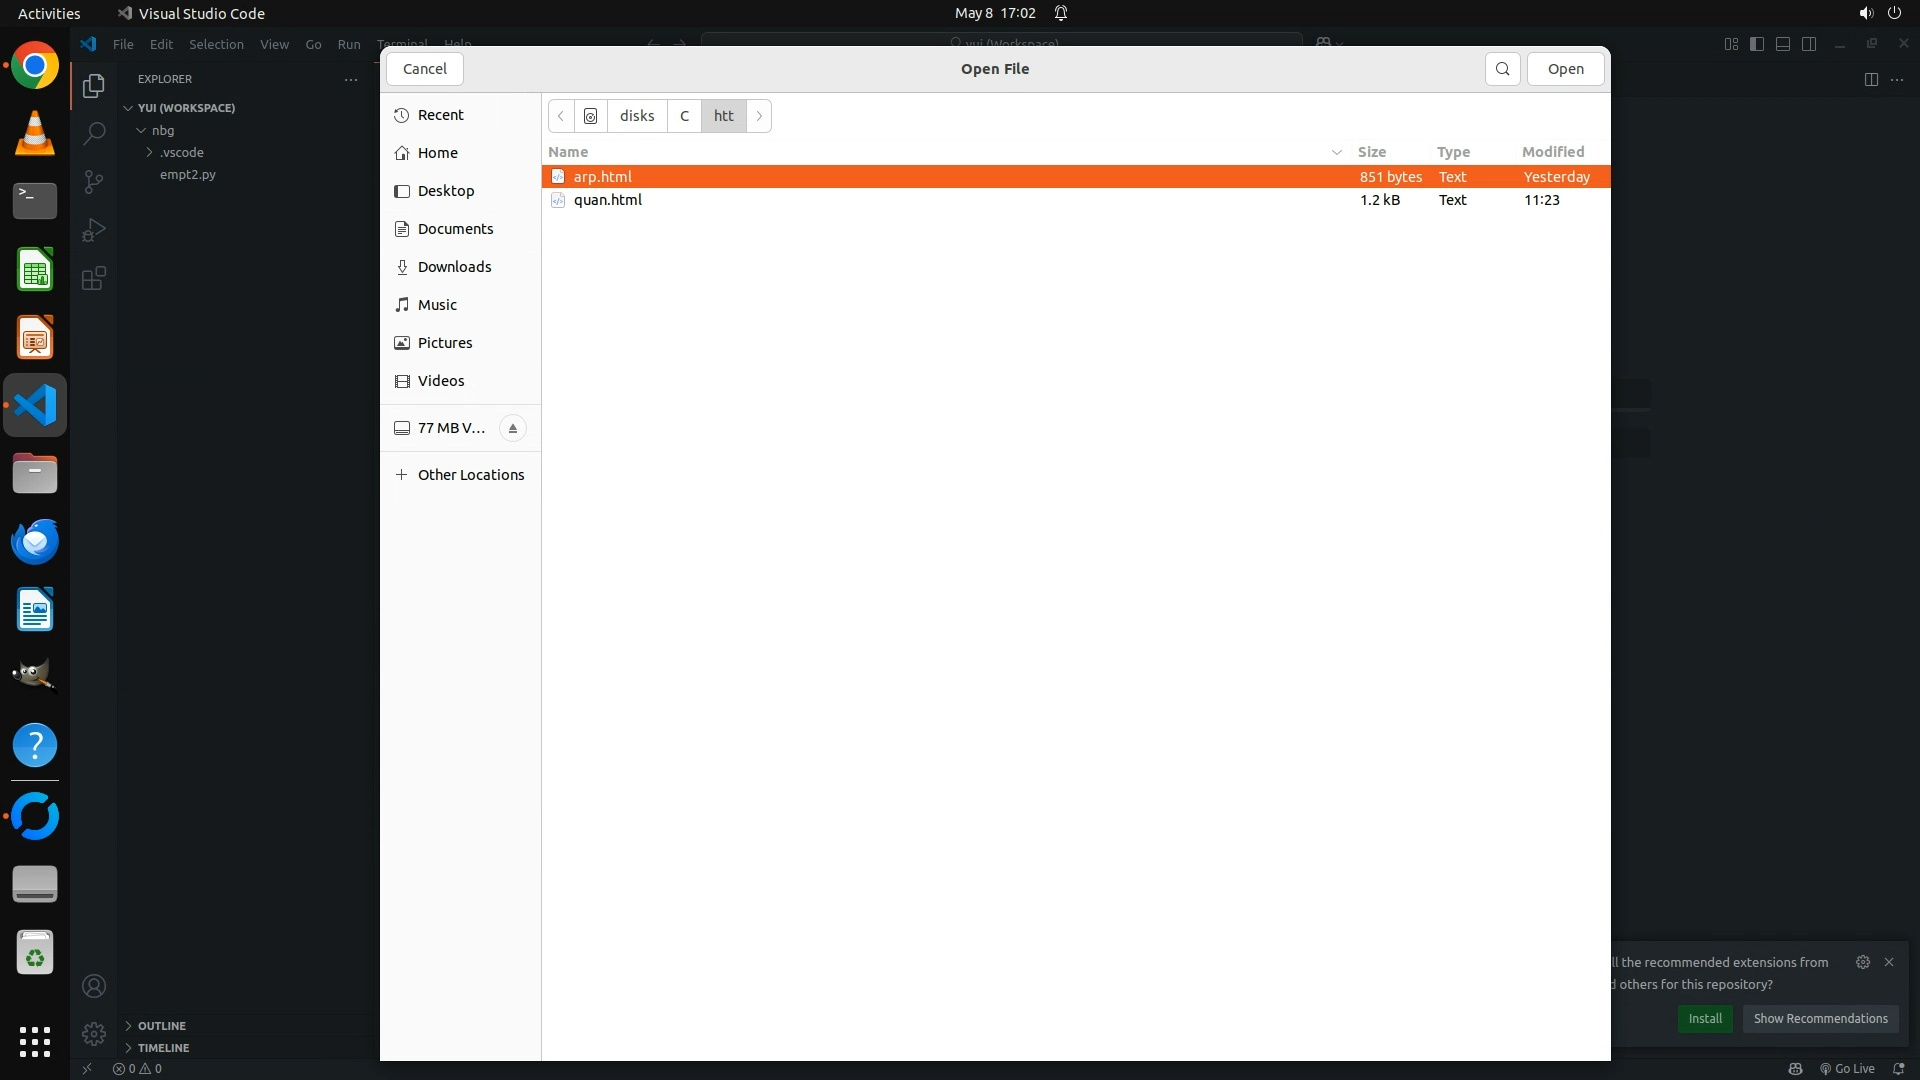Launch Google Chrome from the dock

coord(35,66)
